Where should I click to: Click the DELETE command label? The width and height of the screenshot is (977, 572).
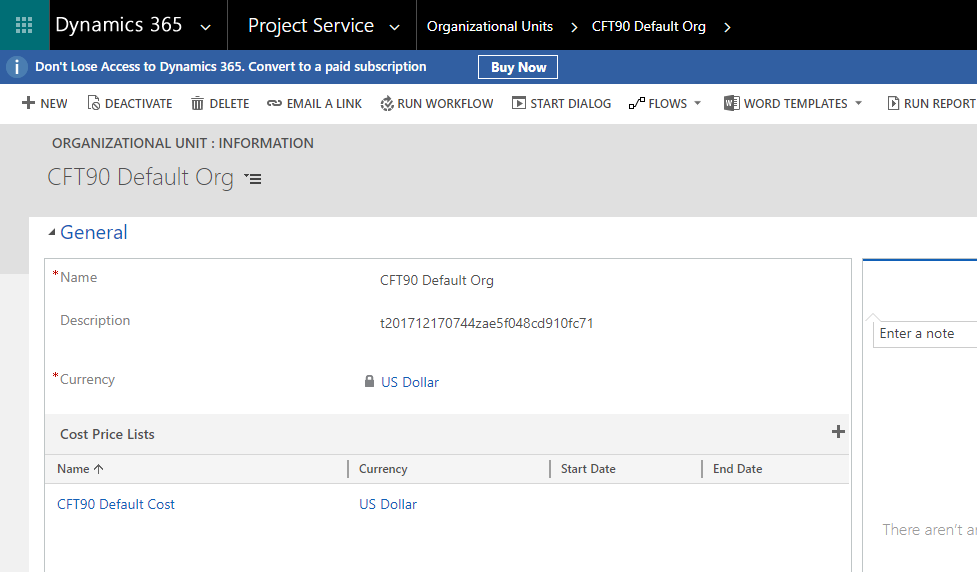point(229,104)
